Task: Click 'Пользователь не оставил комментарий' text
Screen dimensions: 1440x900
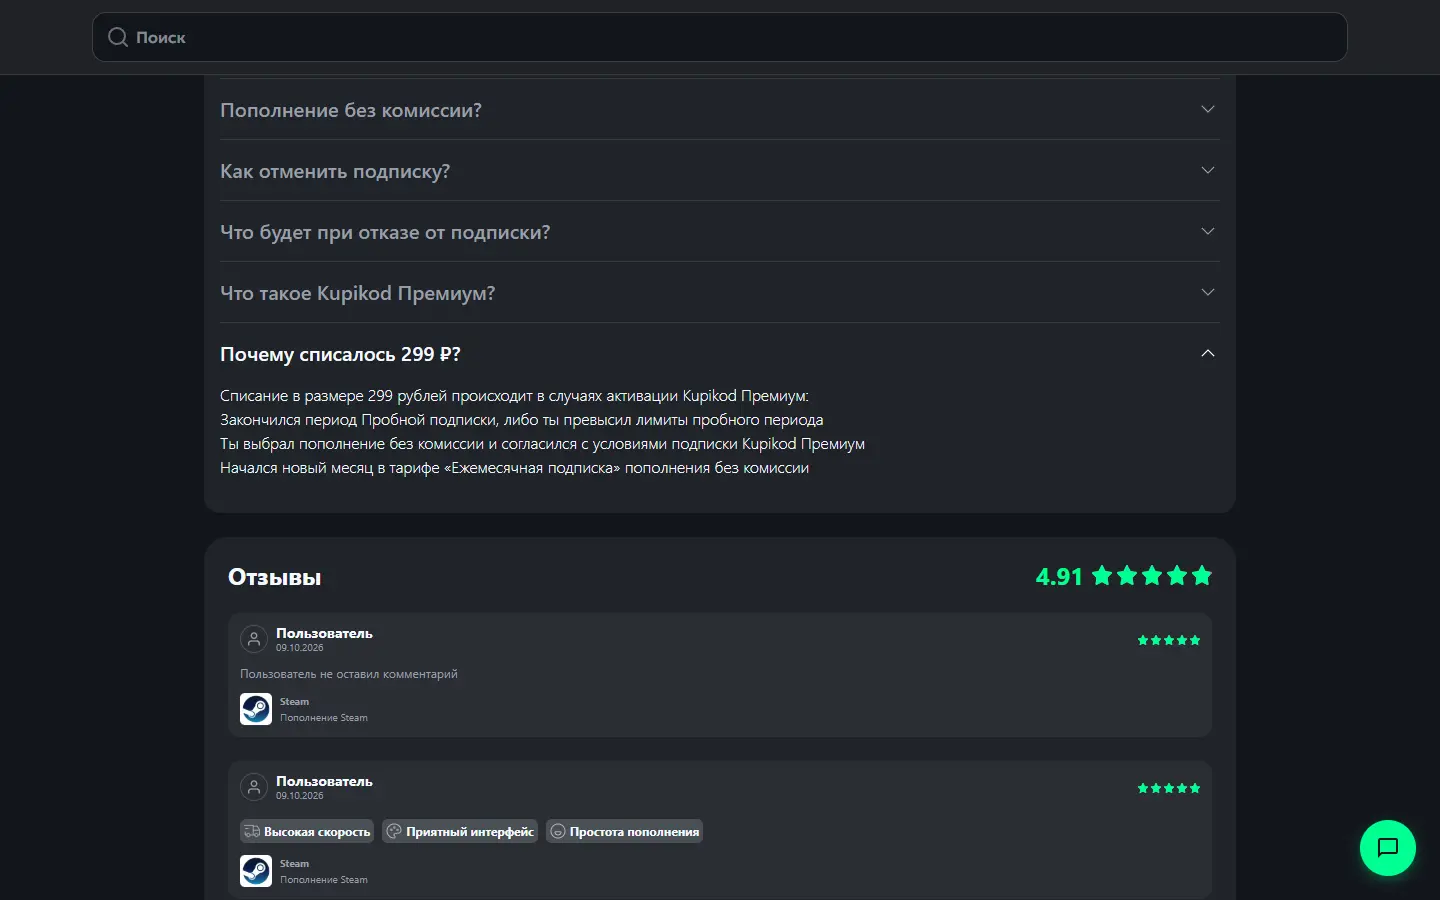Action: tap(349, 674)
